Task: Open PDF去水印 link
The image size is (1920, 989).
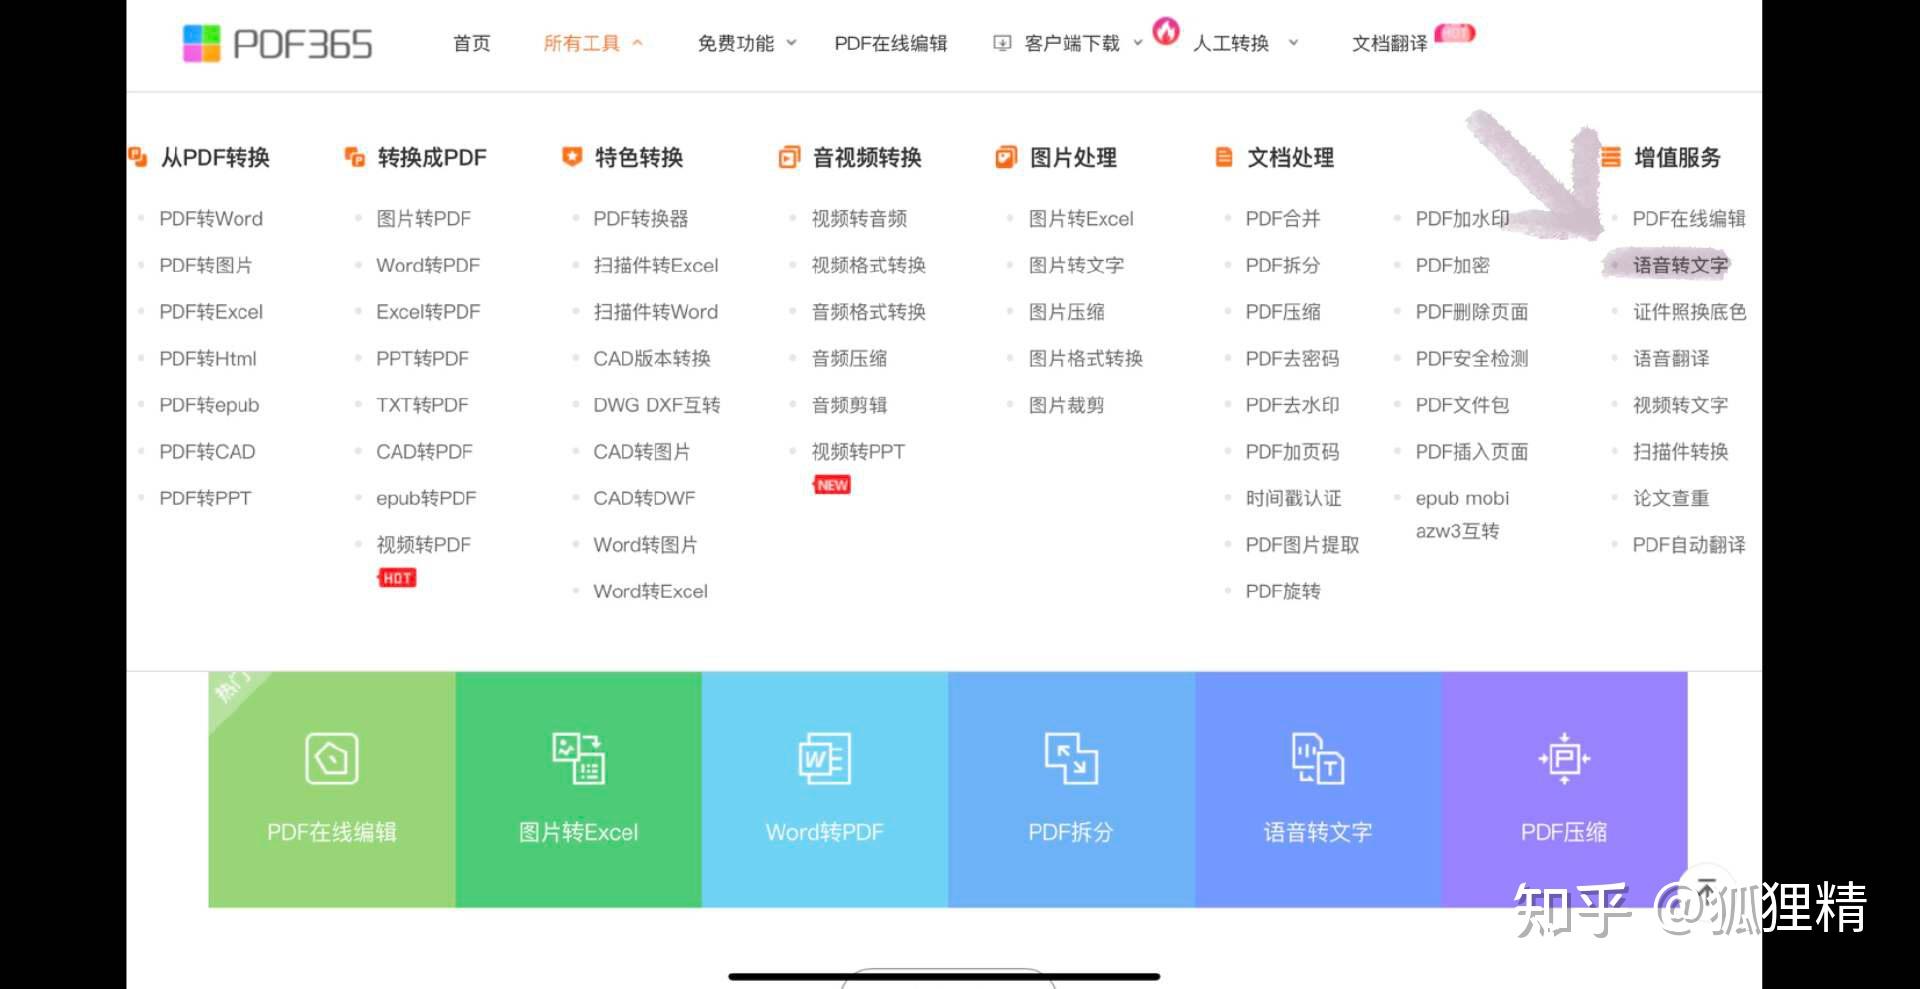Action: [x=1292, y=405]
